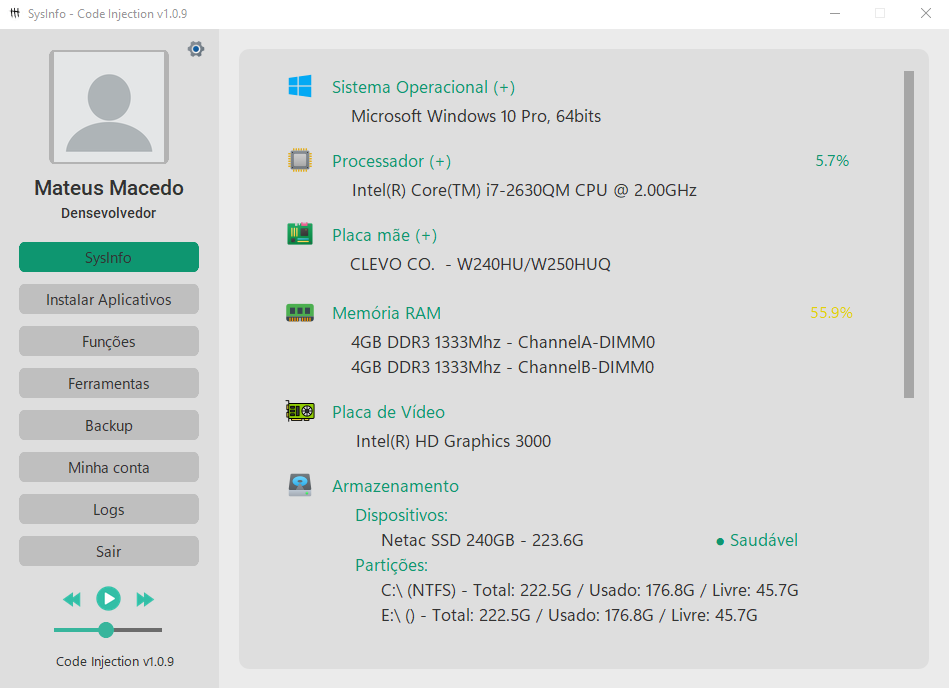The height and width of the screenshot is (688, 949).
Task: Click the ChannelA-DIMM0 memory row
Action: [x=503, y=342]
